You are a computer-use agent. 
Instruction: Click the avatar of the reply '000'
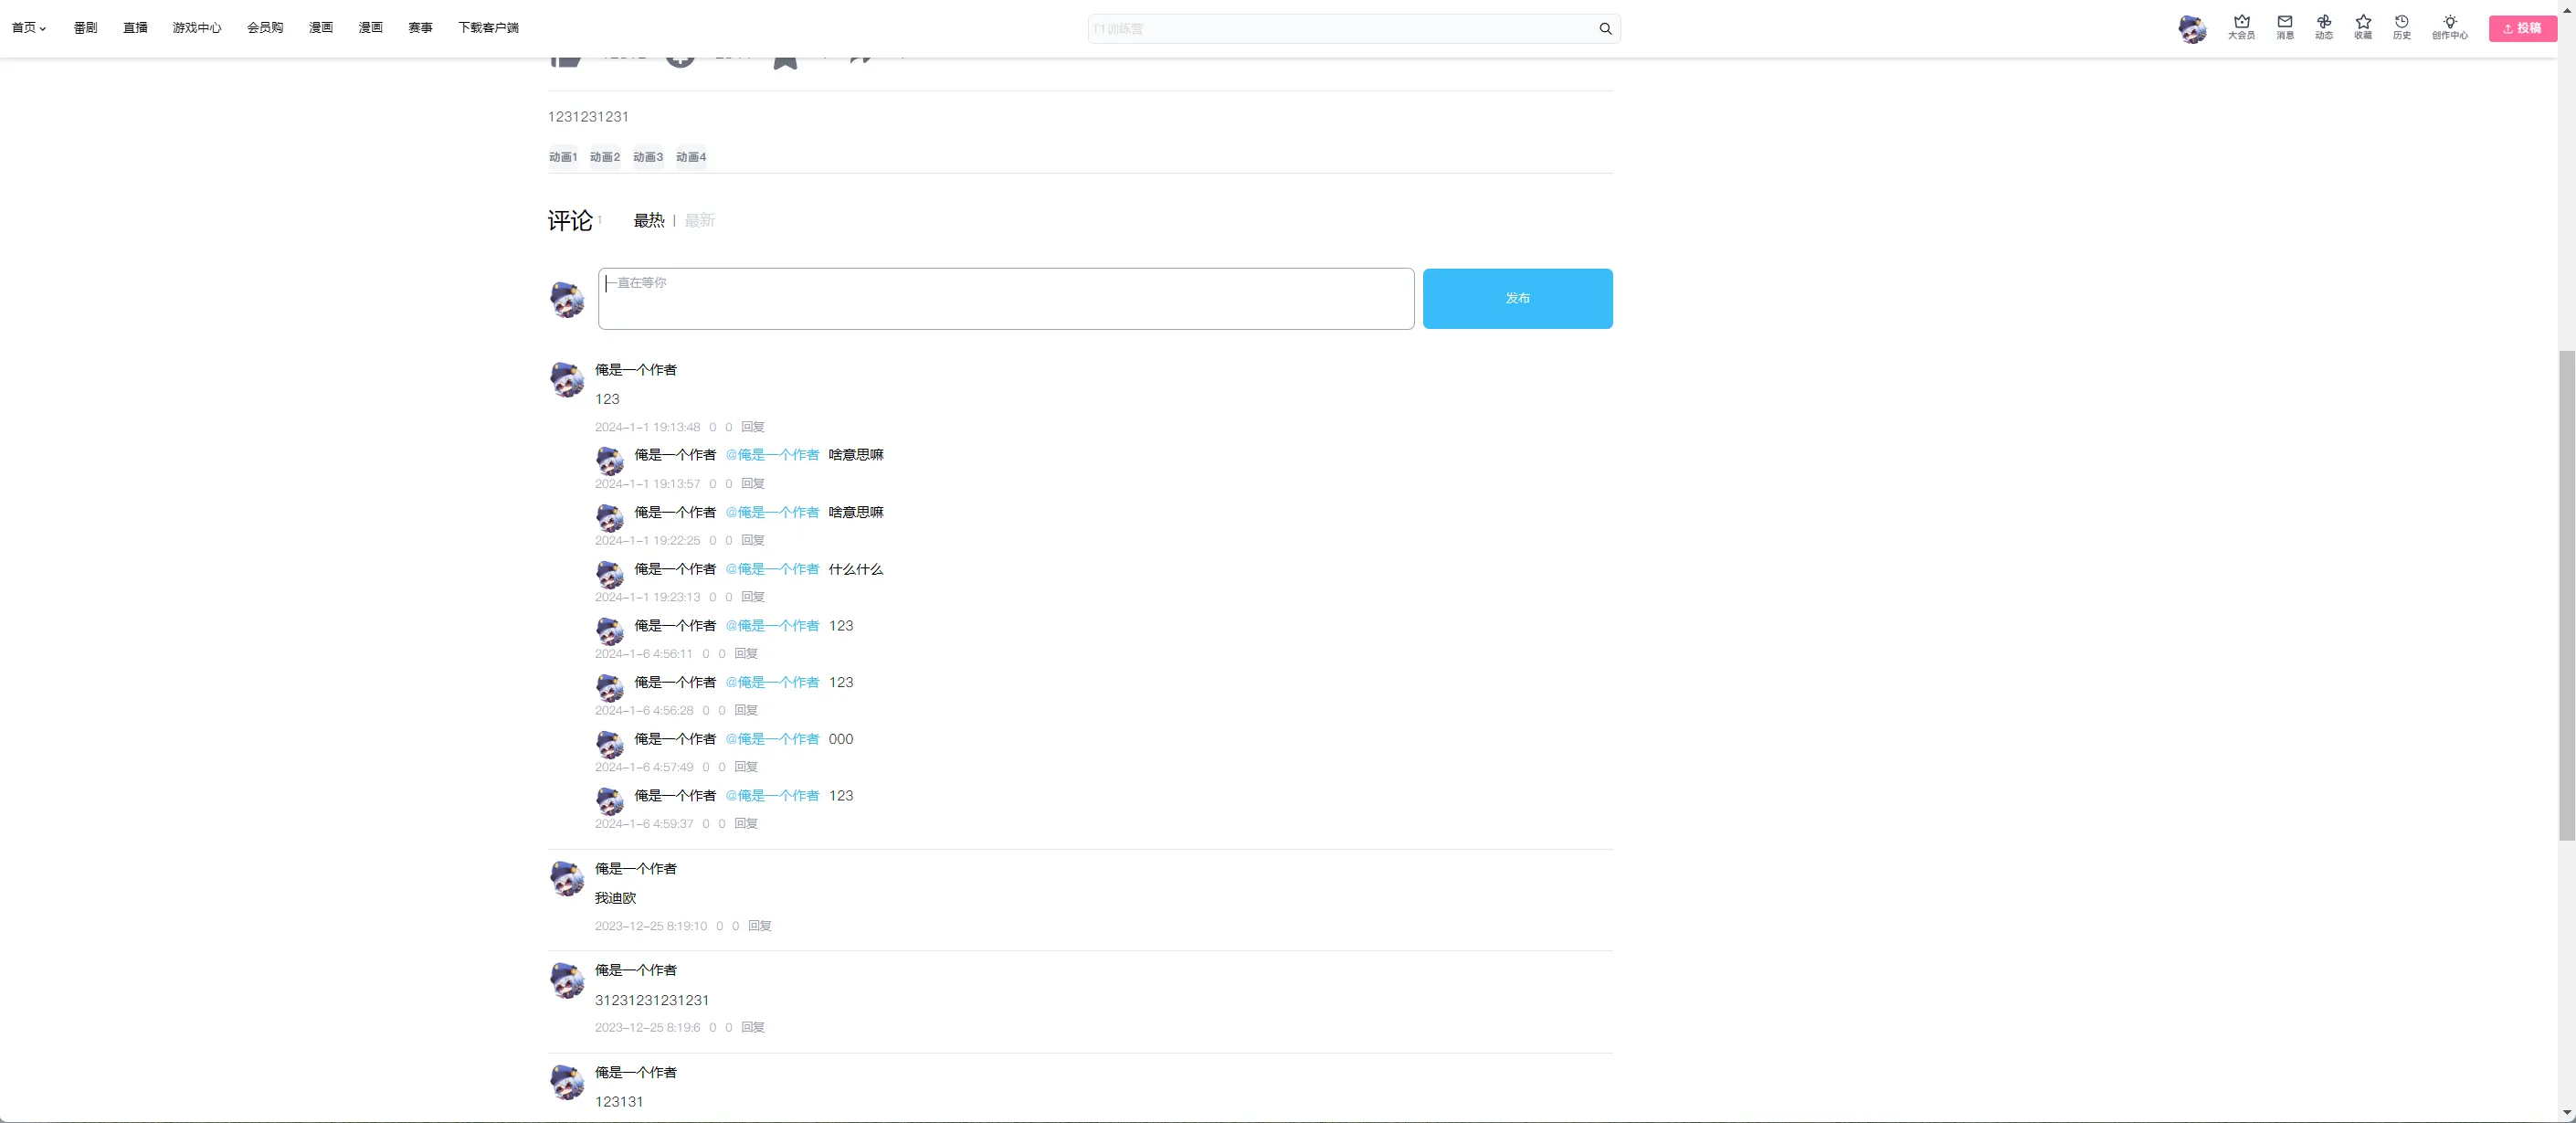(610, 743)
